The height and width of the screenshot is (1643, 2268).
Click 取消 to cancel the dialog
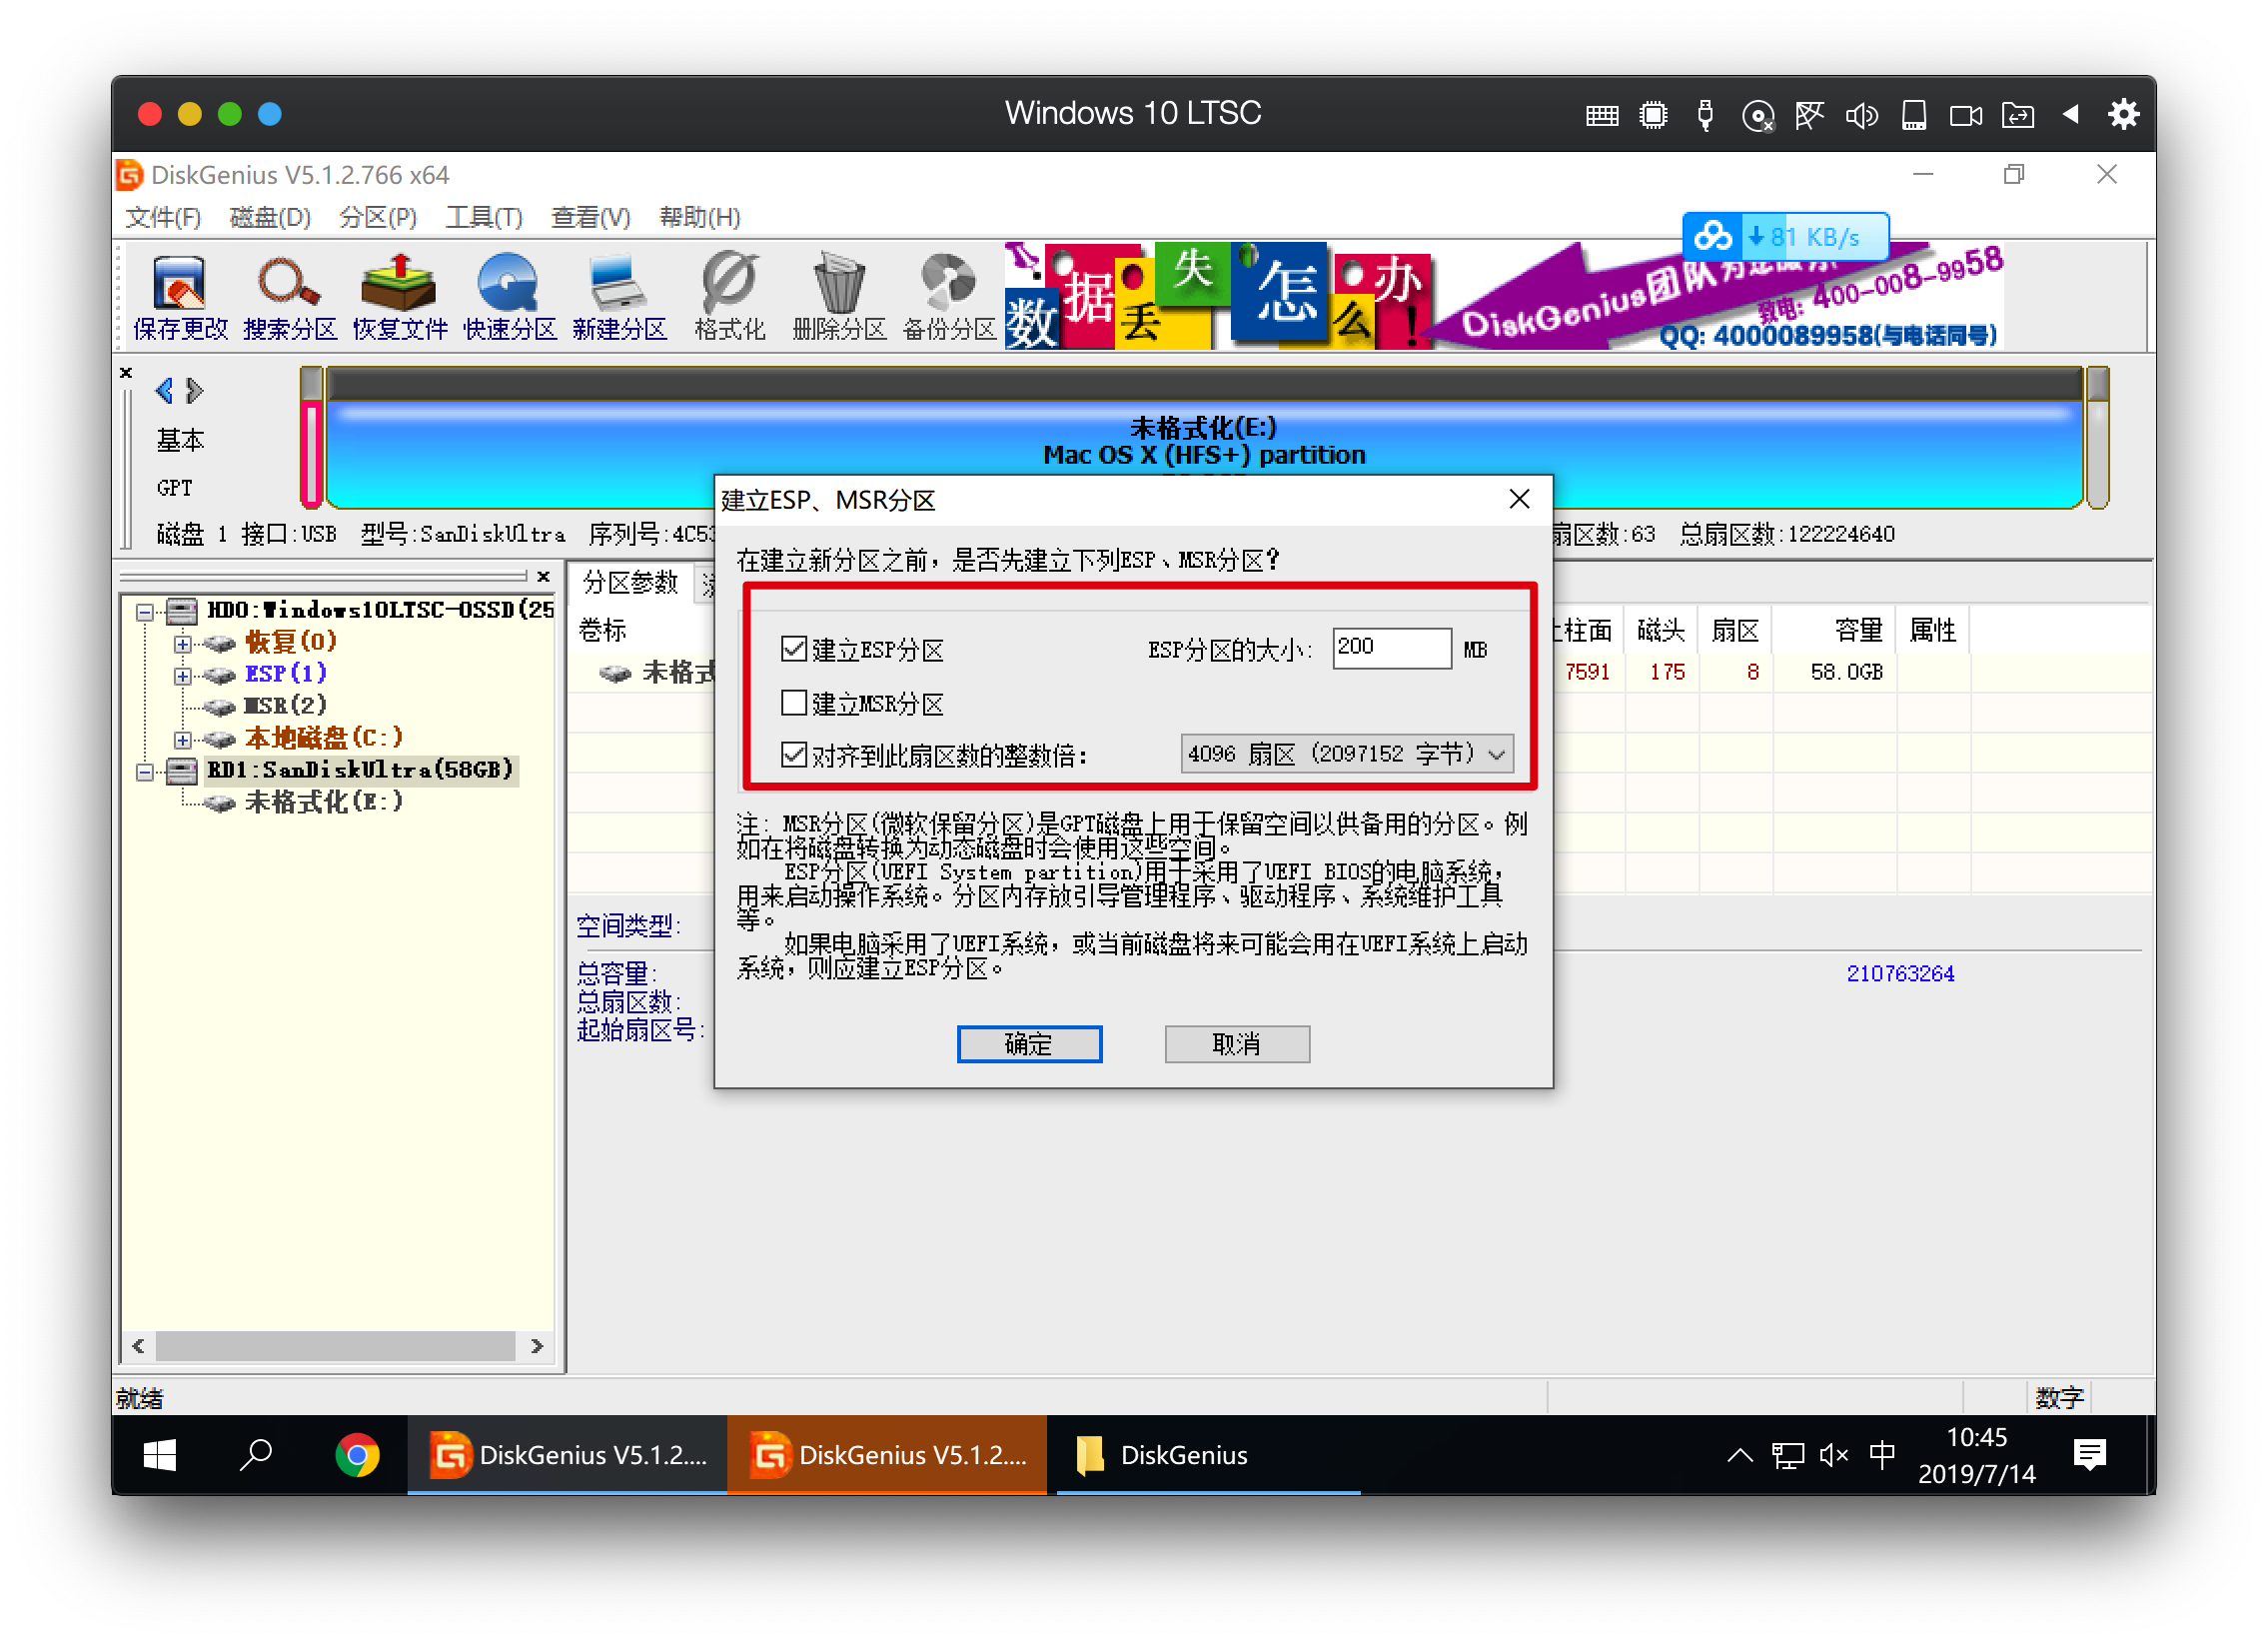coord(1237,1044)
